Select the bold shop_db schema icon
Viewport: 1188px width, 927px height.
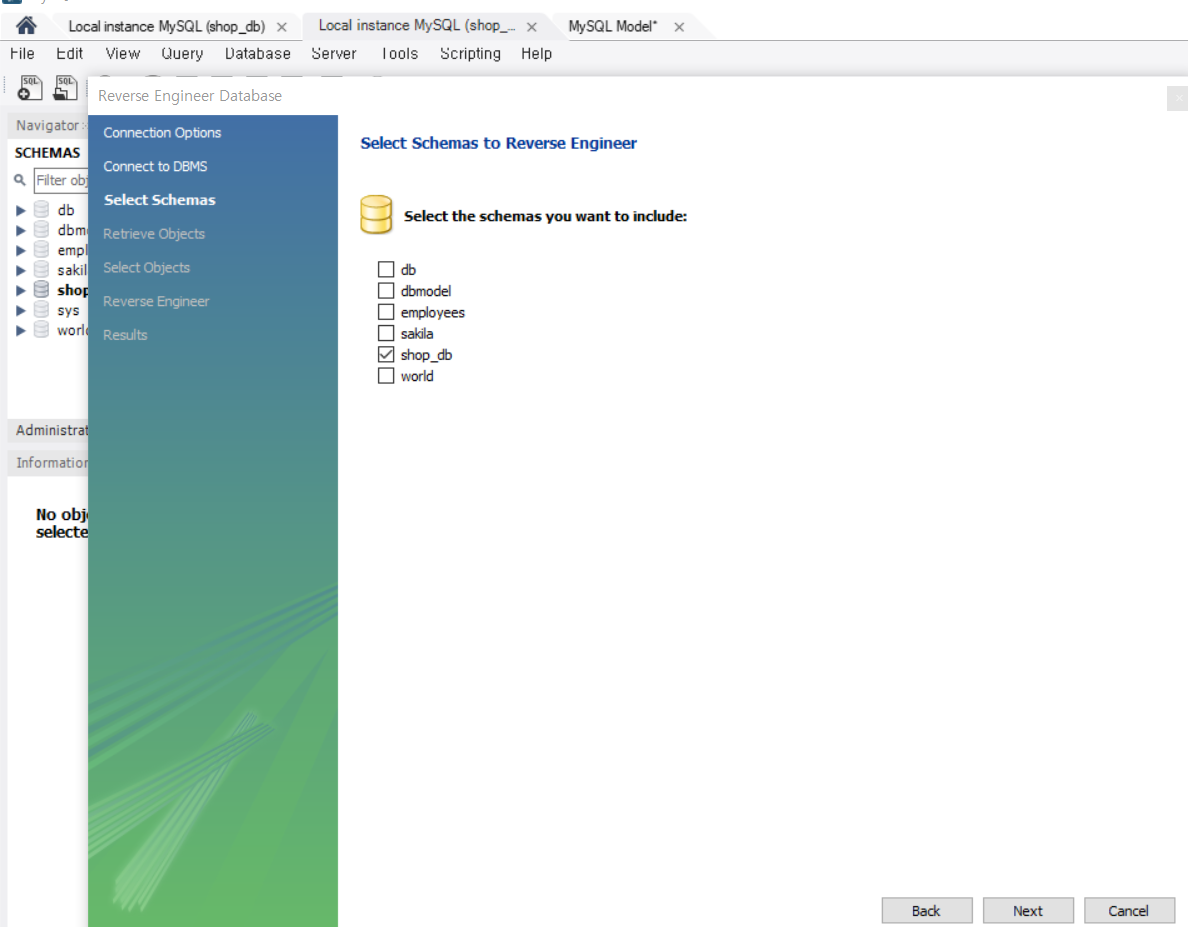click(42, 290)
